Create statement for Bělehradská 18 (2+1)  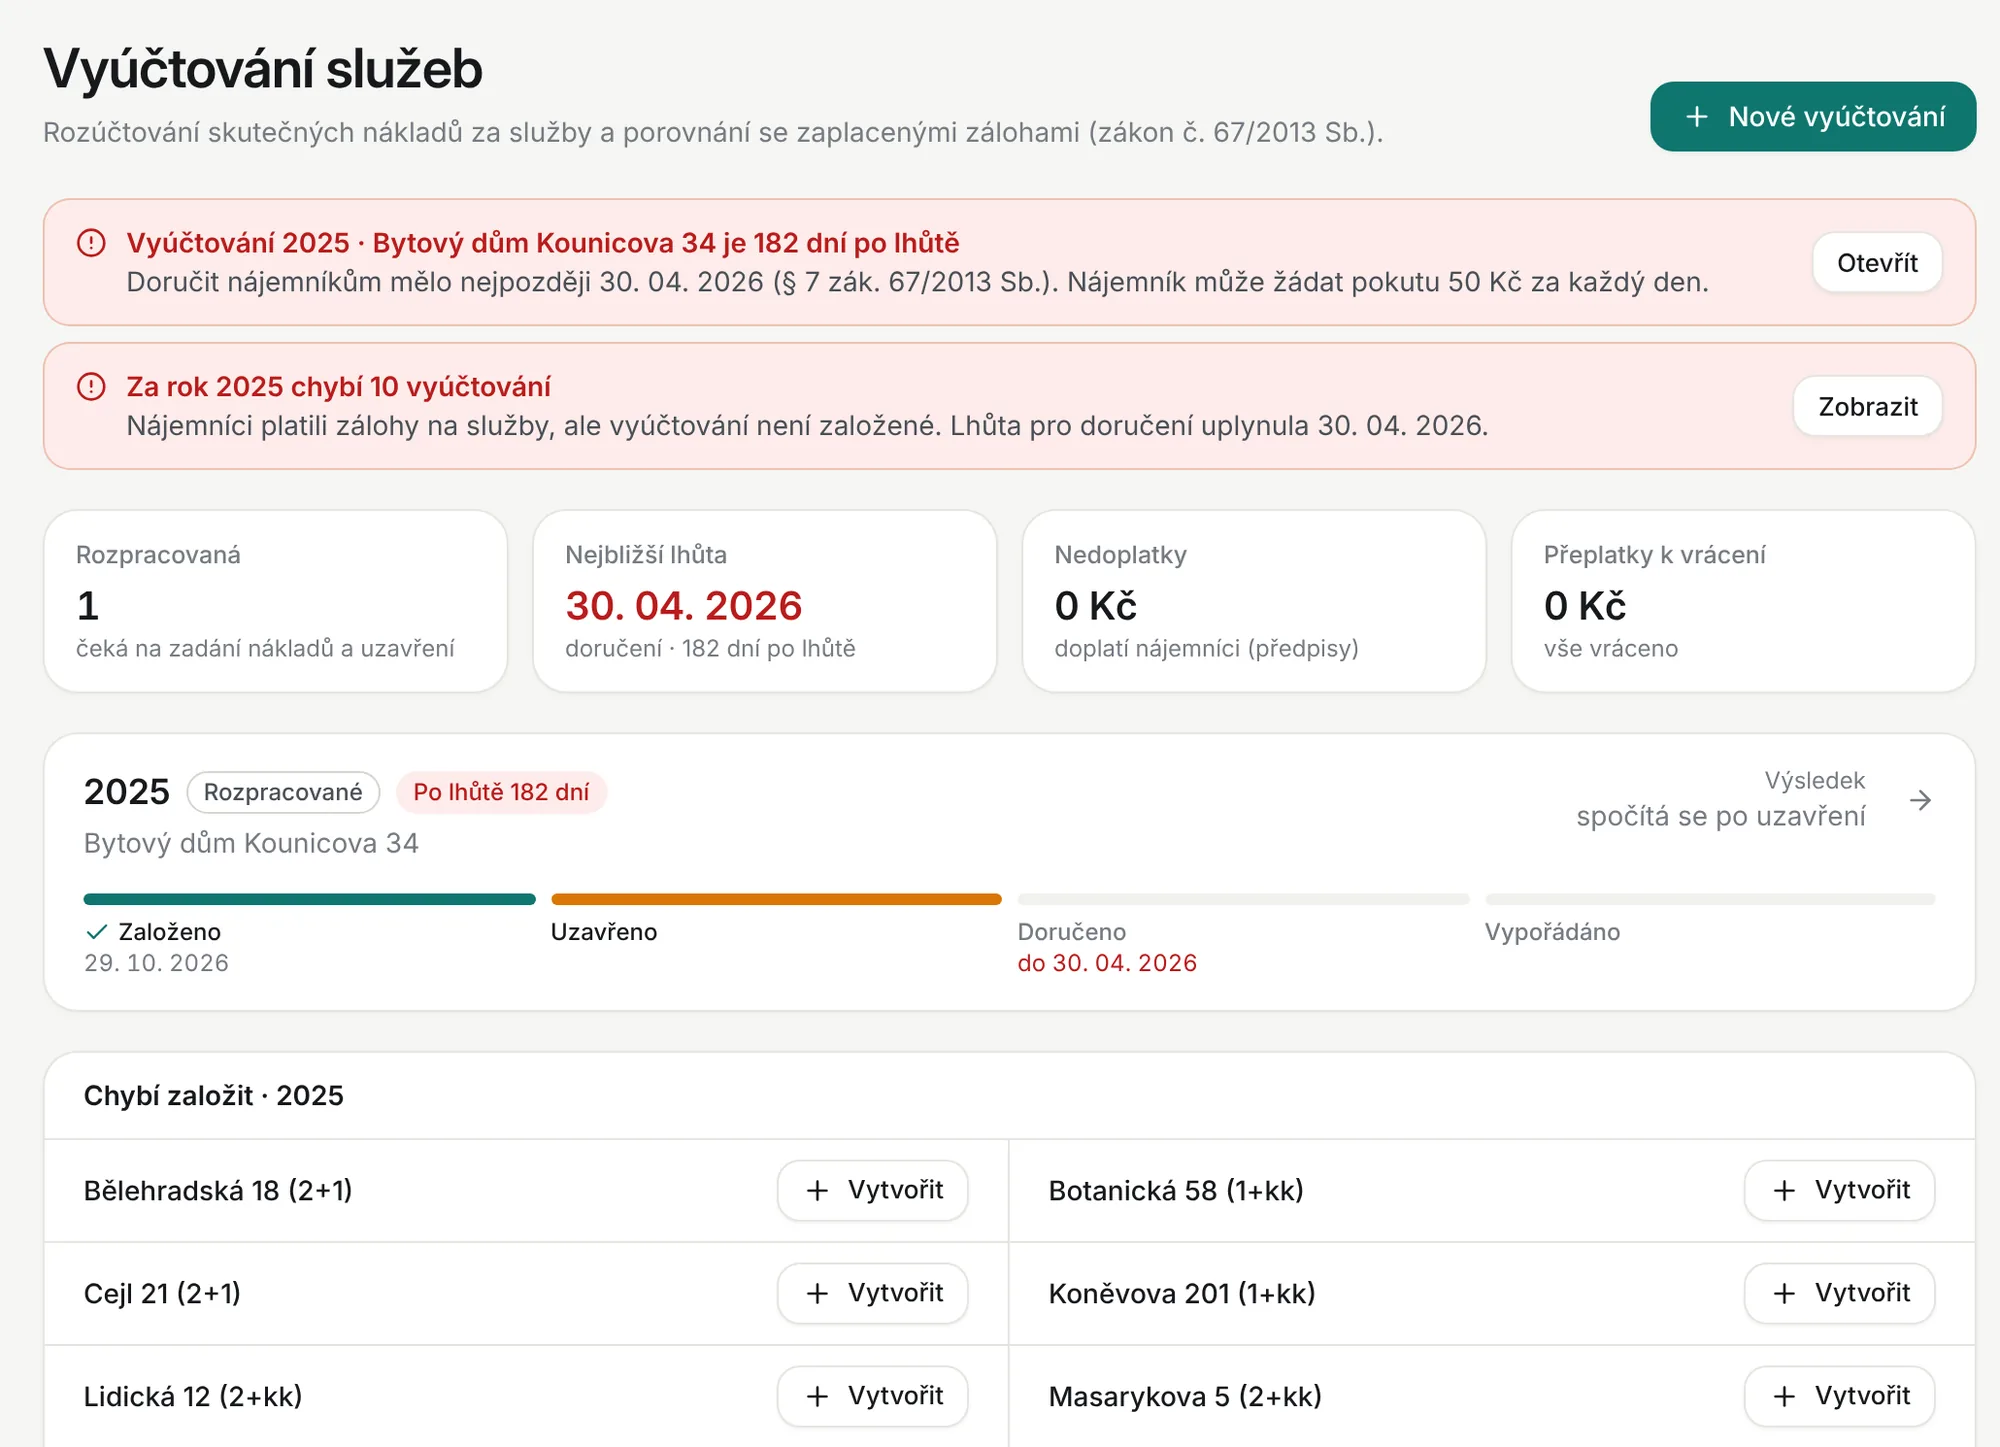pyautogui.click(x=873, y=1190)
